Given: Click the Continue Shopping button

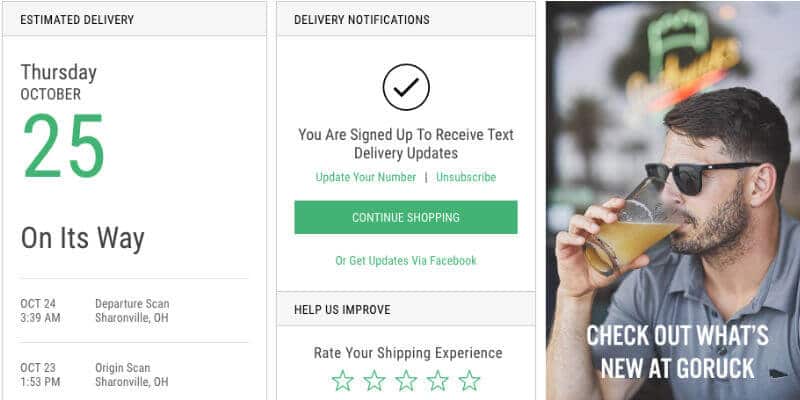Looking at the screenshot, I should coord(406,217).
